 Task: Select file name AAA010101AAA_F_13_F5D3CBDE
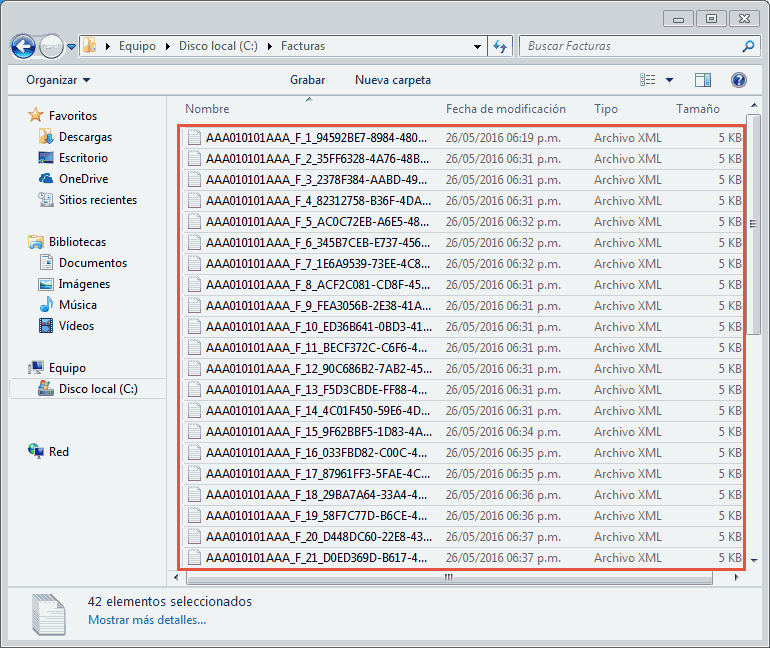(x=316, y=390)
